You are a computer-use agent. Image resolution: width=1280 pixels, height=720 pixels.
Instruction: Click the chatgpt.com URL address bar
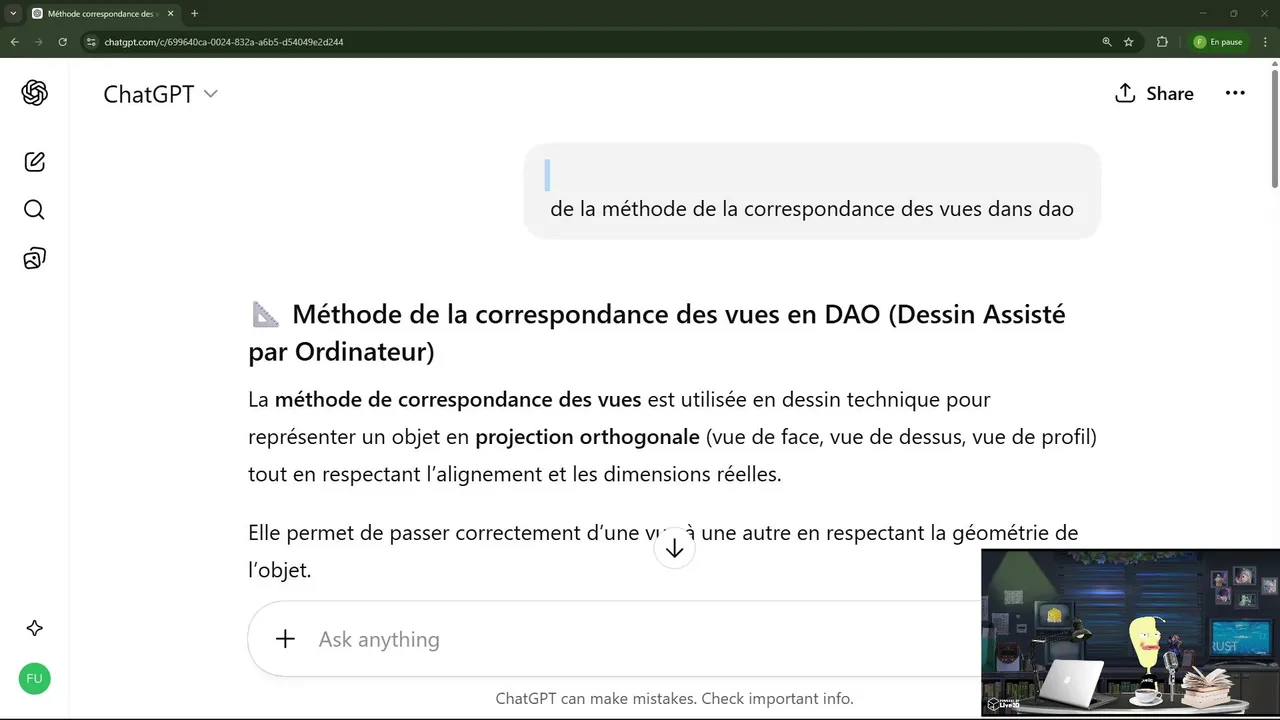click(224, 42)
